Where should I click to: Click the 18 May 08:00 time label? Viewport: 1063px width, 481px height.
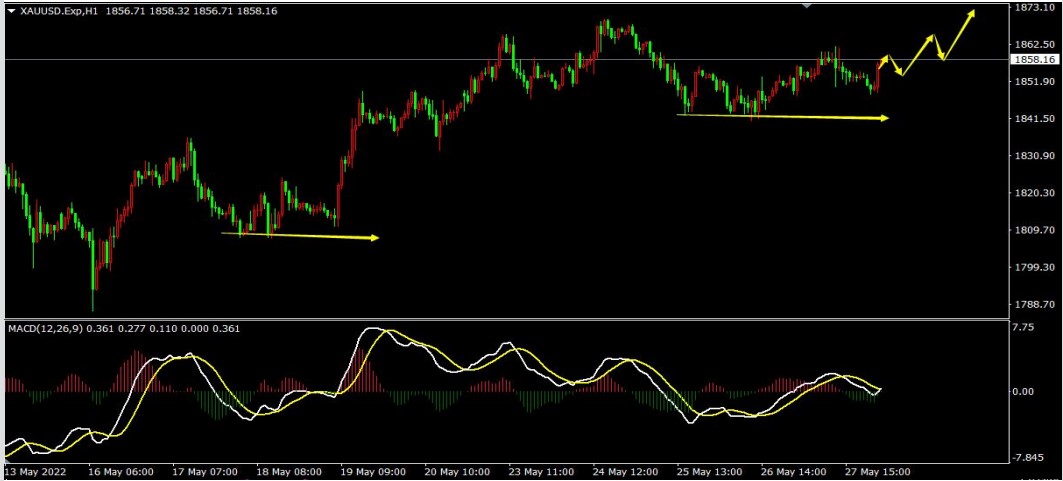point(289,472)
